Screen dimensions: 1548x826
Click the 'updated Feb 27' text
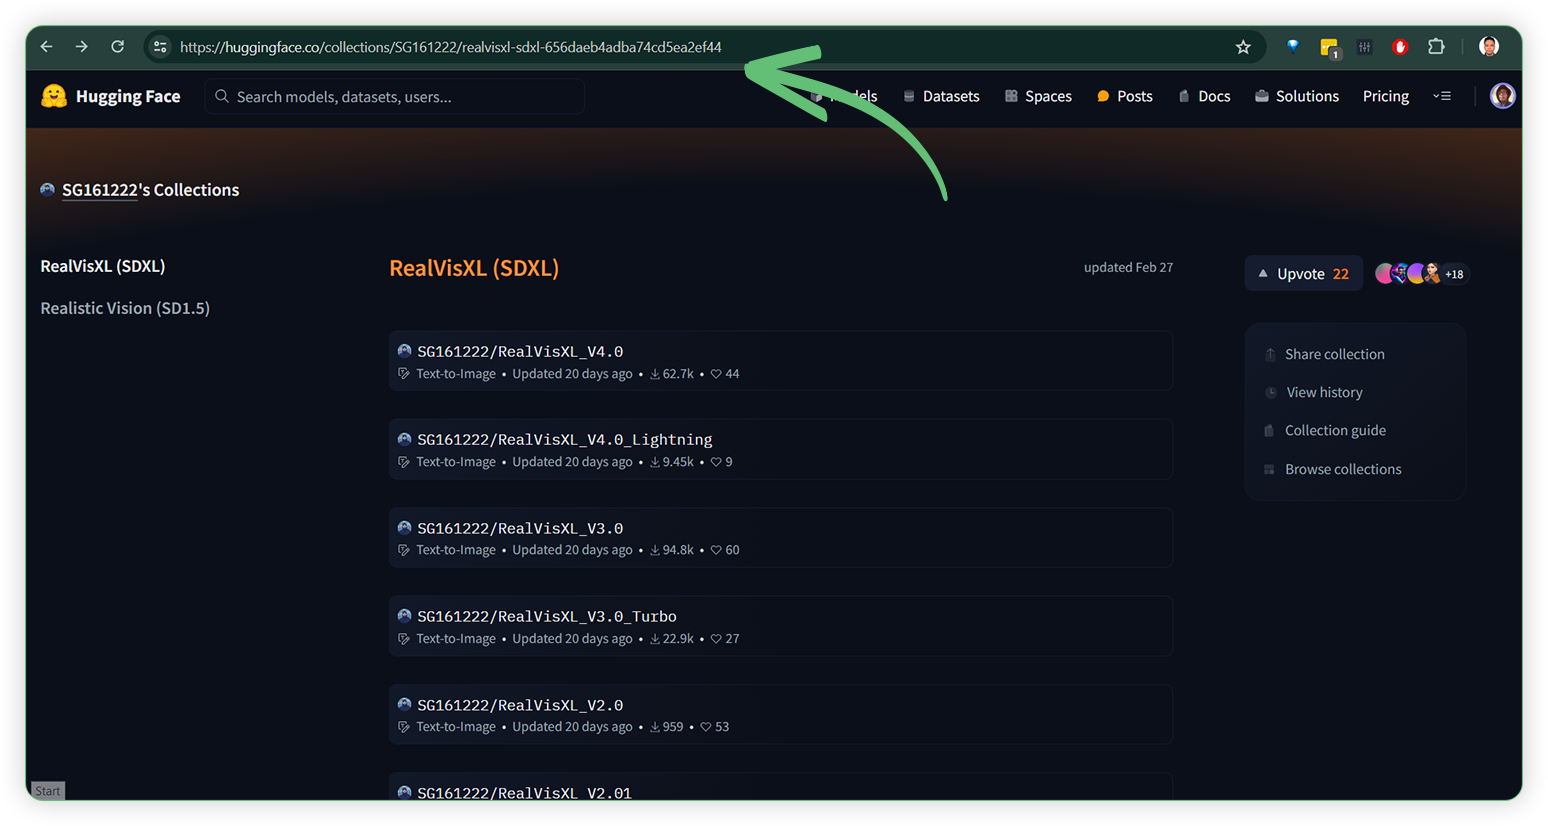(1128, 267)
